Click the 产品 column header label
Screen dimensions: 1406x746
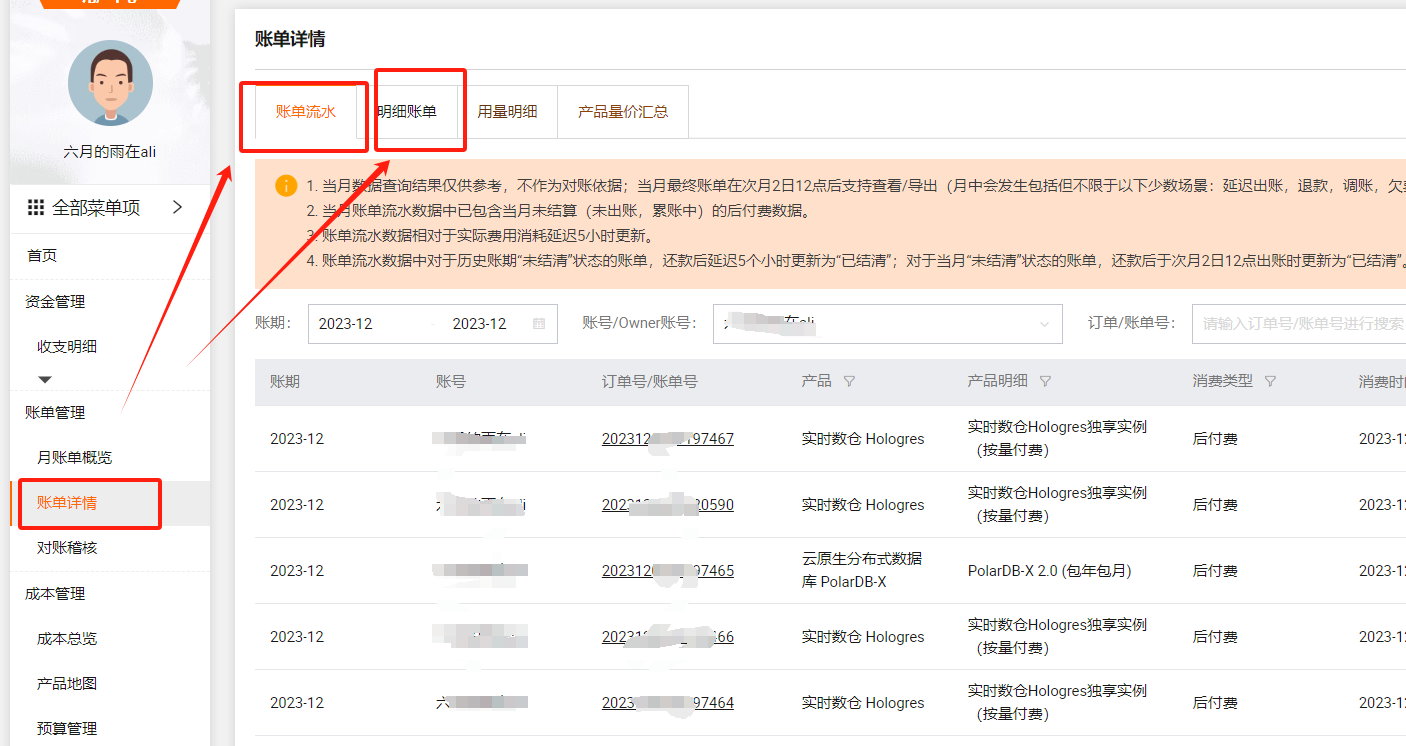tap(817, 382)
